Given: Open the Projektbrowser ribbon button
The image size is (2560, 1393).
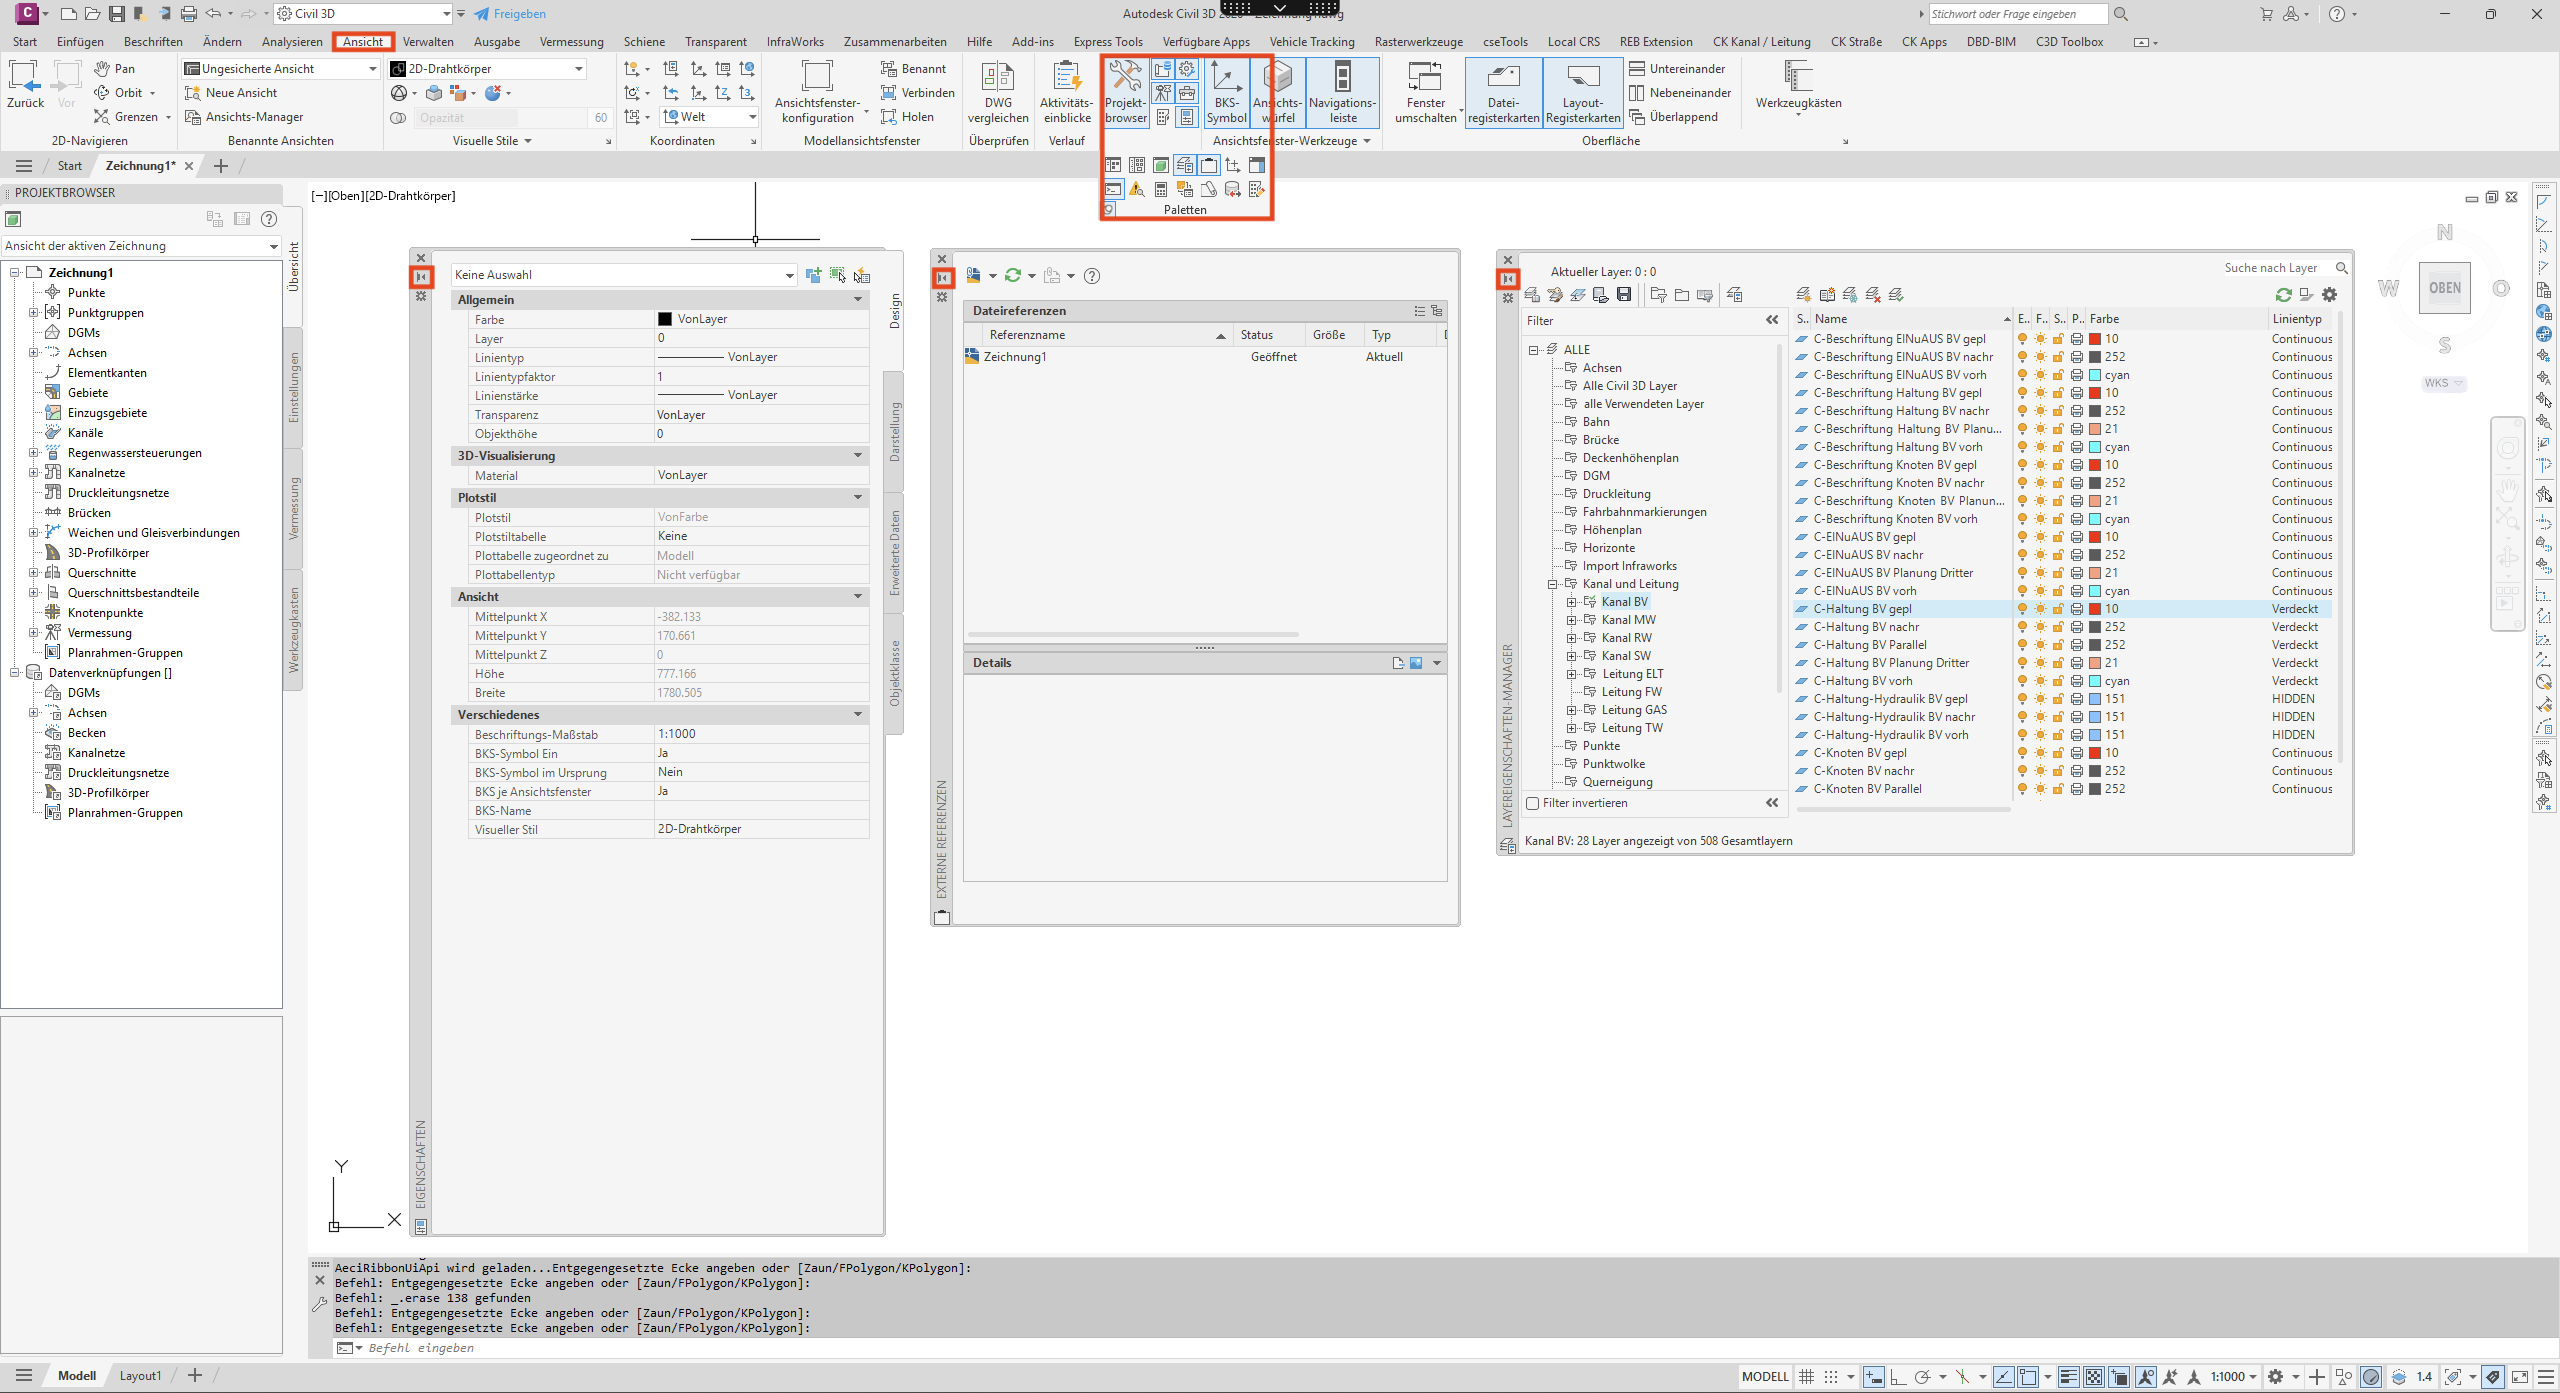Looking at the screenshot, I should pyautogui.click(x=1125, y=92).
